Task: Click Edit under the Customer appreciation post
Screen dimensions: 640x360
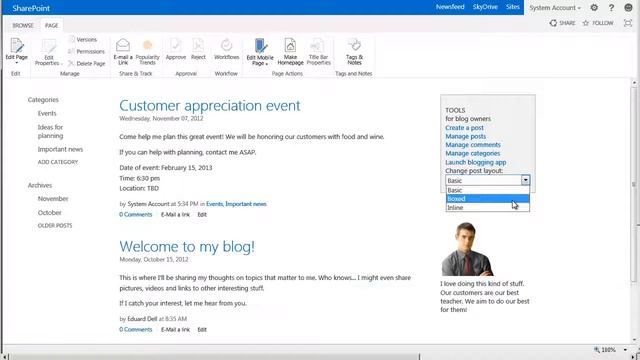Action: coord(202,214)
